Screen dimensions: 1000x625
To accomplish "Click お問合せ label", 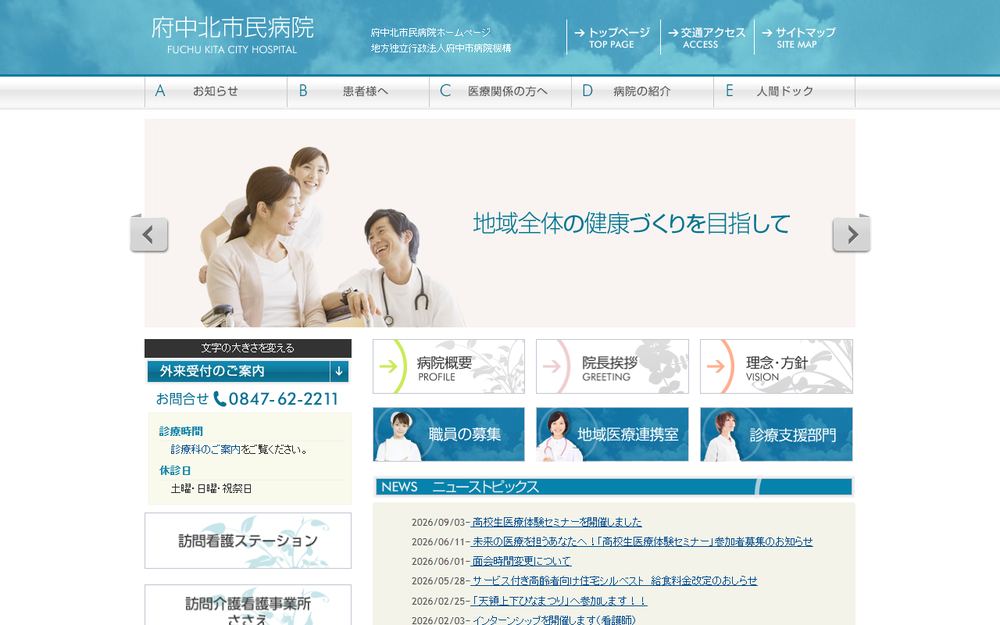I will click(182, 399).
